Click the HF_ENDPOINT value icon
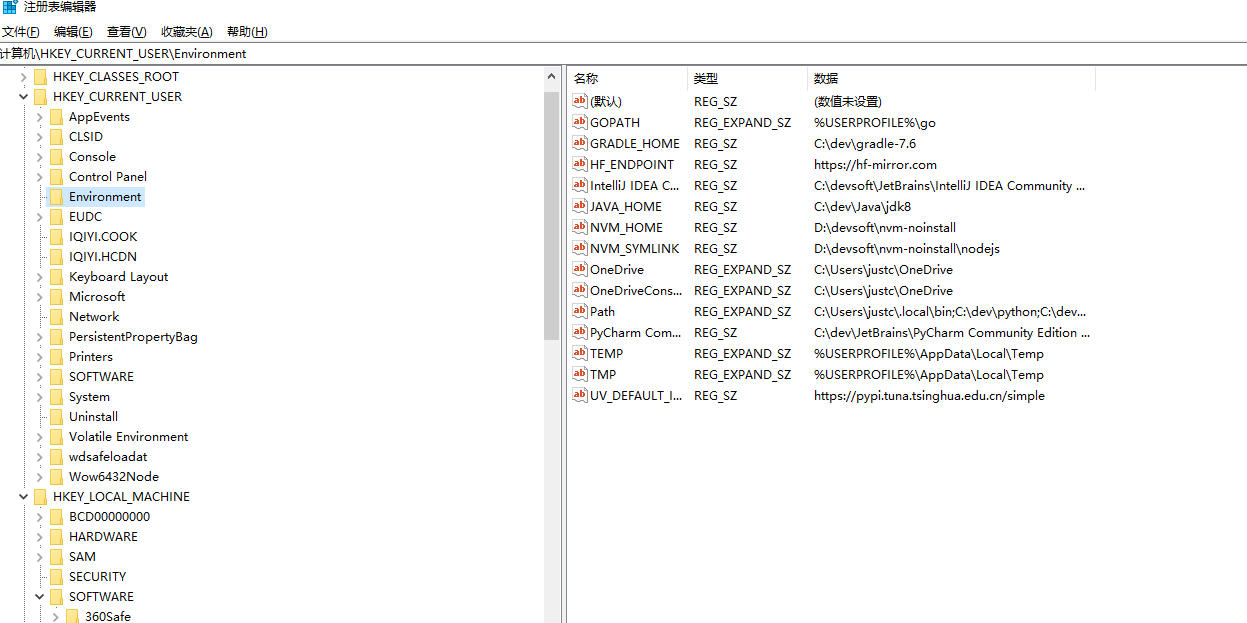The height and width of the screenshot is (623, 1247). (x=579, y=164)
